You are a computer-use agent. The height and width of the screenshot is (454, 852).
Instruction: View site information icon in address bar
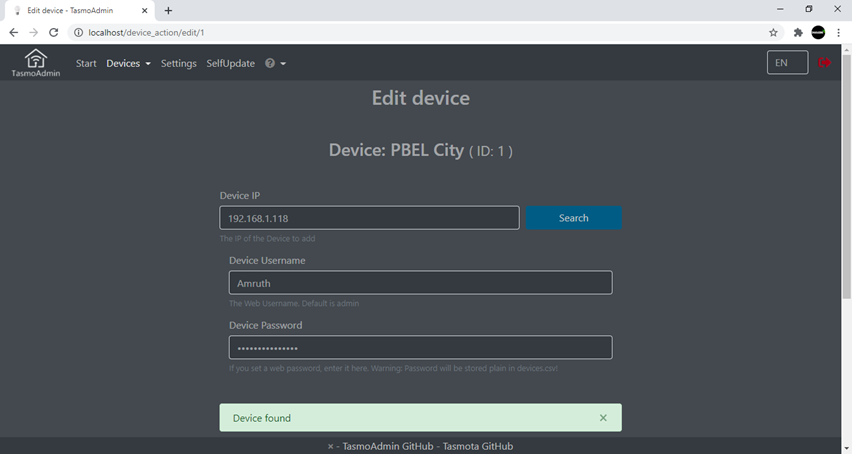pos(78,33)
